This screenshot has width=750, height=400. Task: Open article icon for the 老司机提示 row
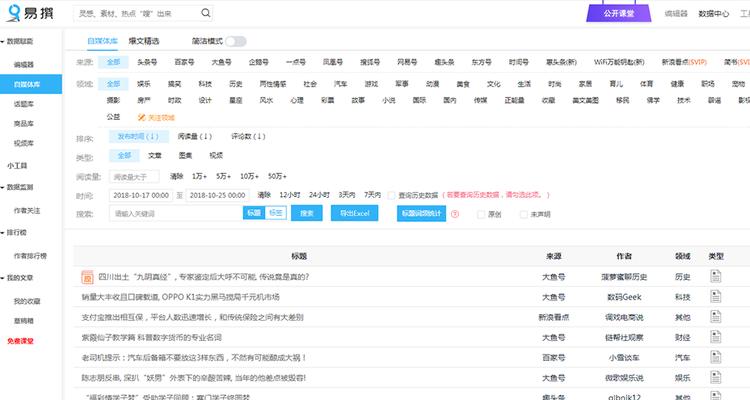(716, 357)
